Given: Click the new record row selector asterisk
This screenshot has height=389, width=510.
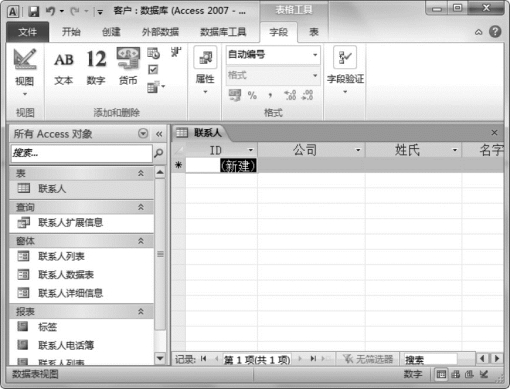Looking at the screenshot, I should coord(178,165).
